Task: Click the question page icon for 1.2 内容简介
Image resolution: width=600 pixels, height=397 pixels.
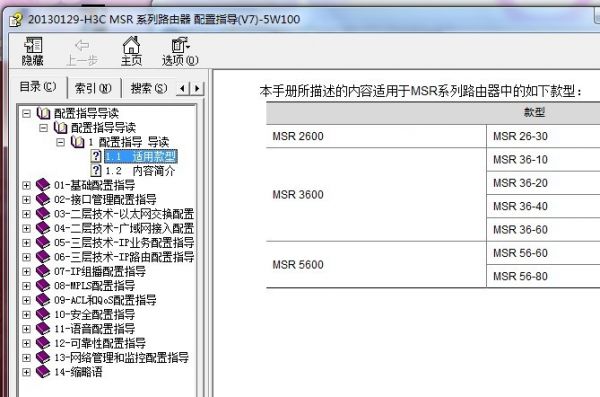Action: pyautogui.click(x=96, y=171)
